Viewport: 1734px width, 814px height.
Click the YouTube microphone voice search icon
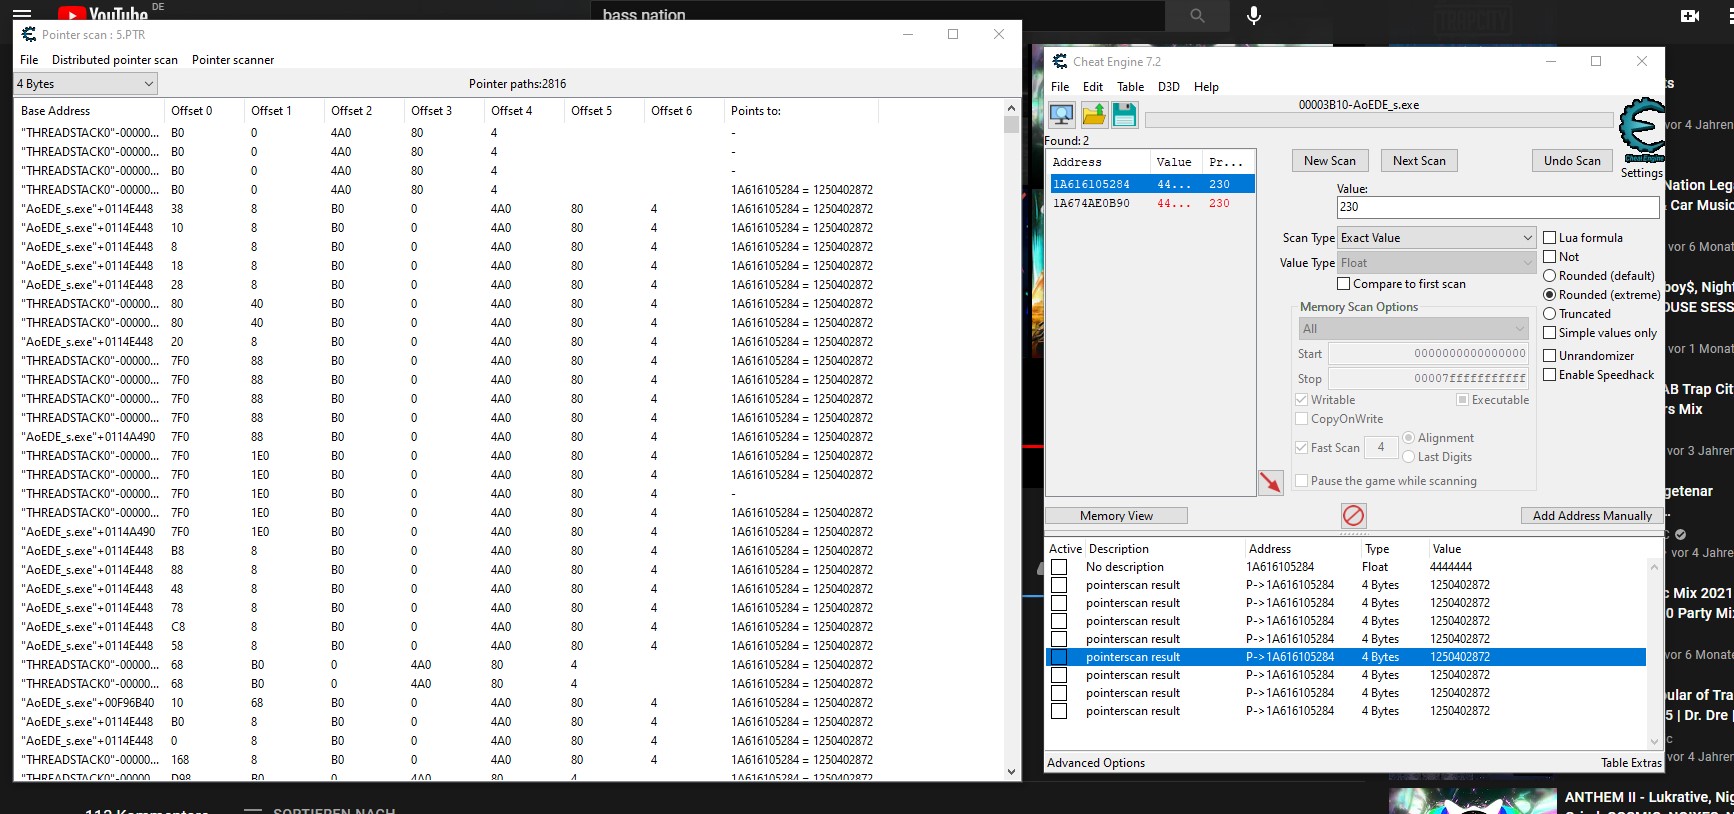pos(1254,15)
